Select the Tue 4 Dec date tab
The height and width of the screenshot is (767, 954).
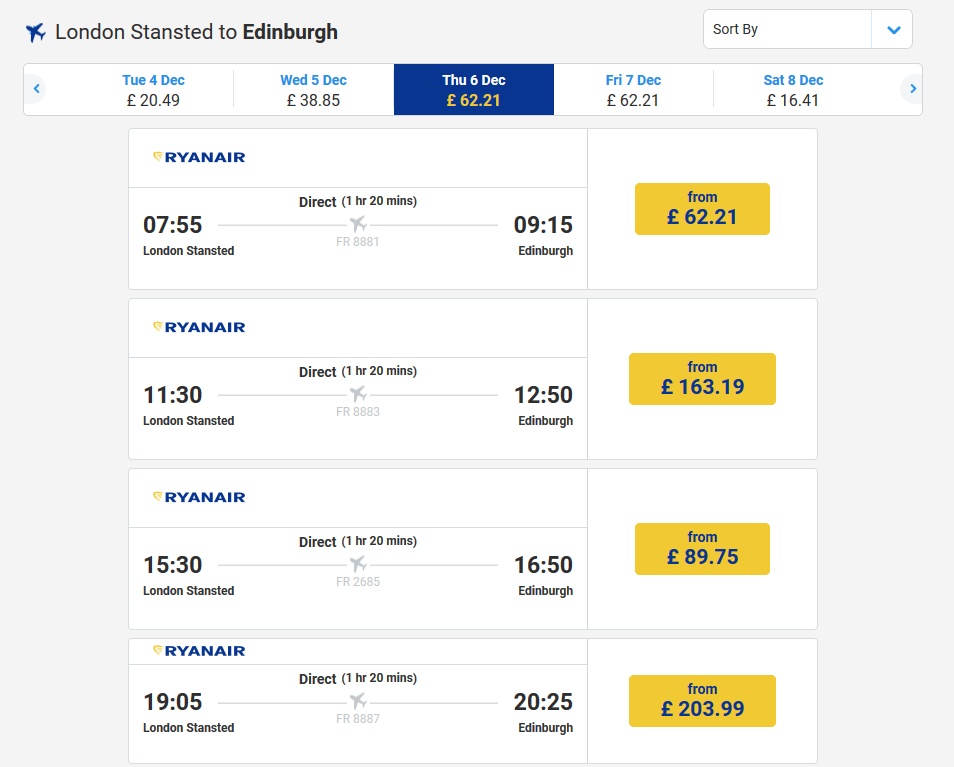click(x=153, y=90)
